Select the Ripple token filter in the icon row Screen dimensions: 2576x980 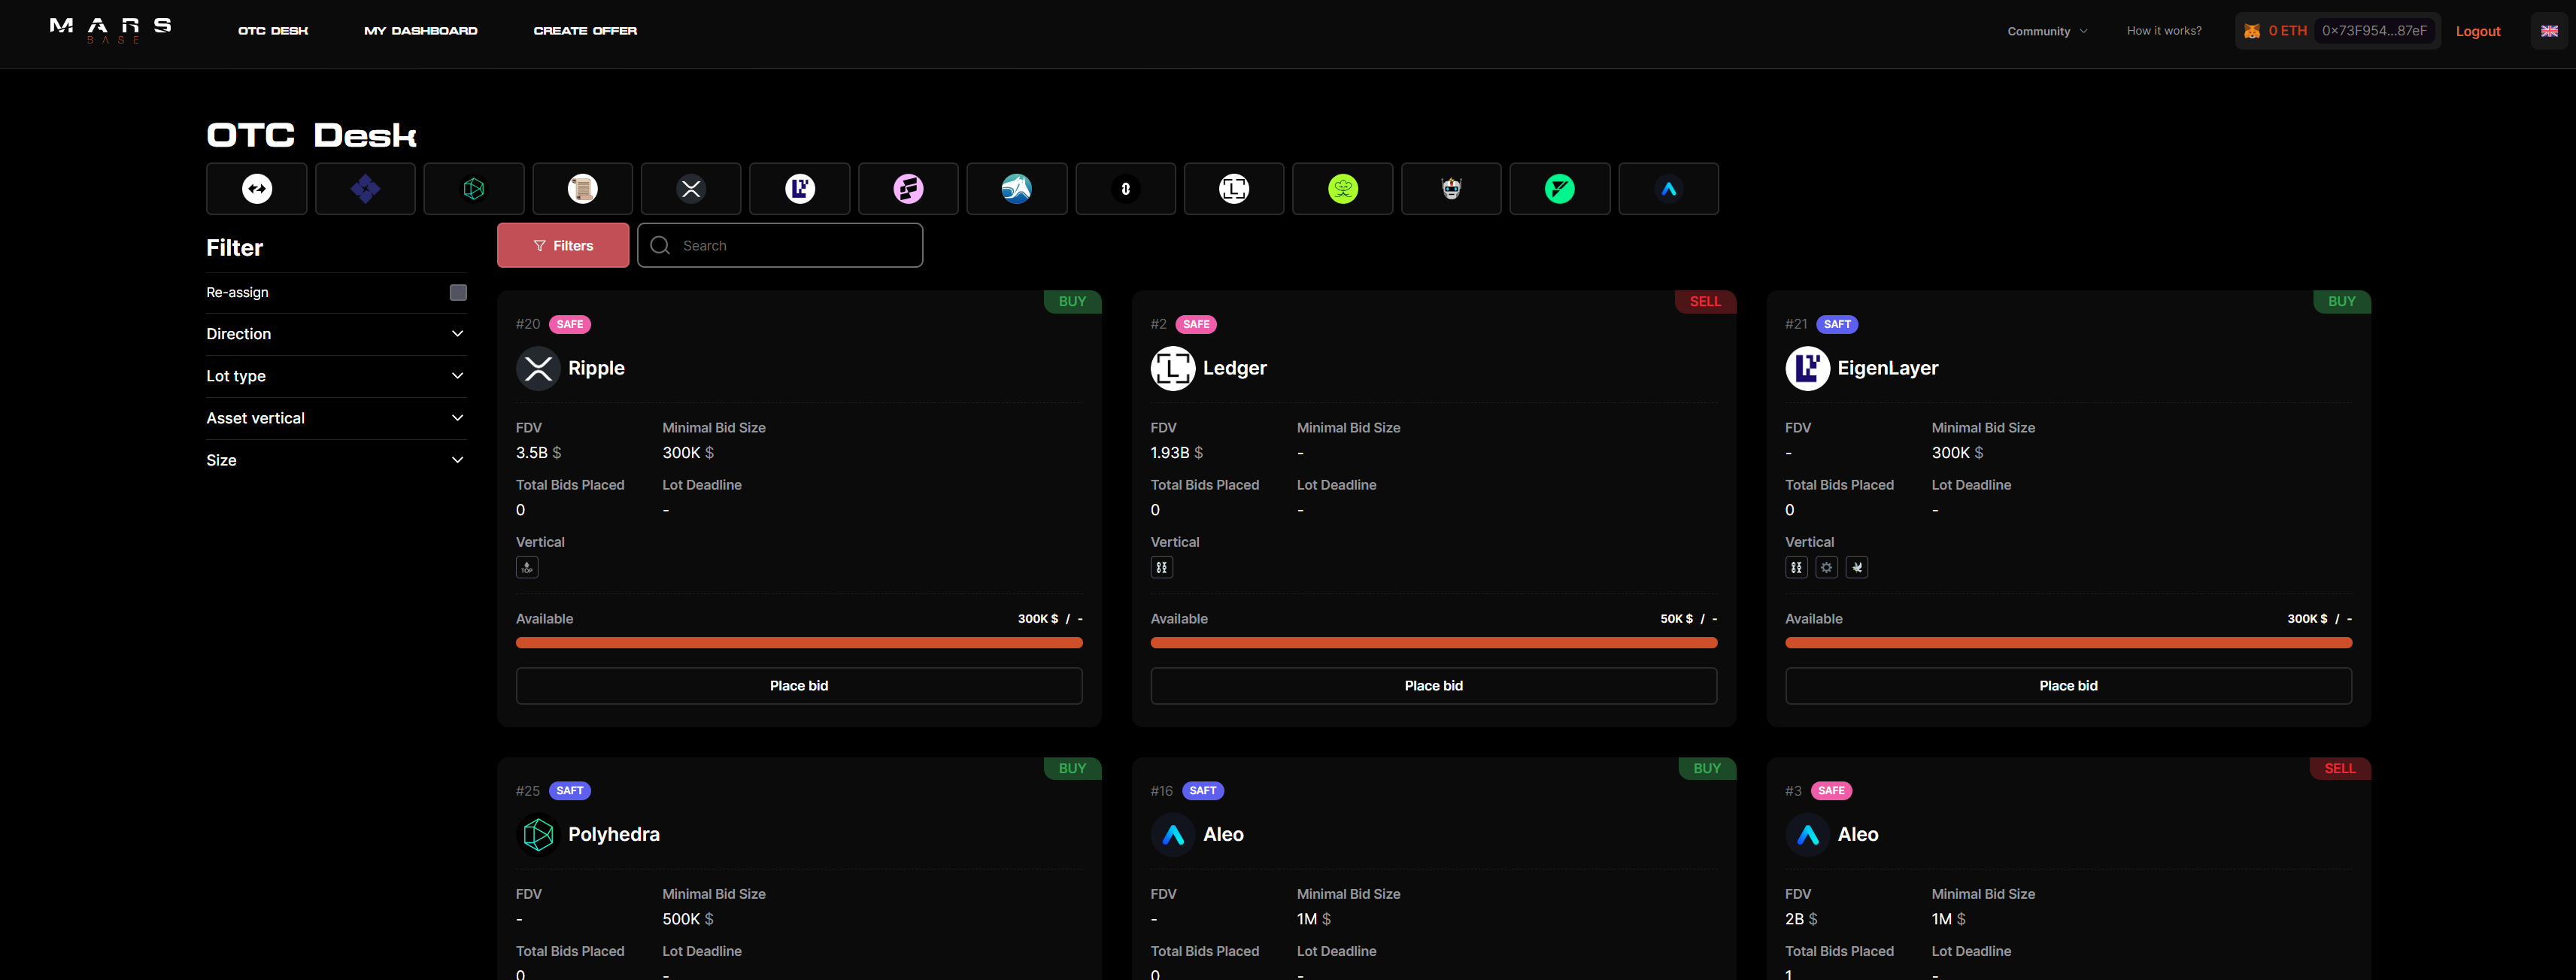click(x=691, y=189)
